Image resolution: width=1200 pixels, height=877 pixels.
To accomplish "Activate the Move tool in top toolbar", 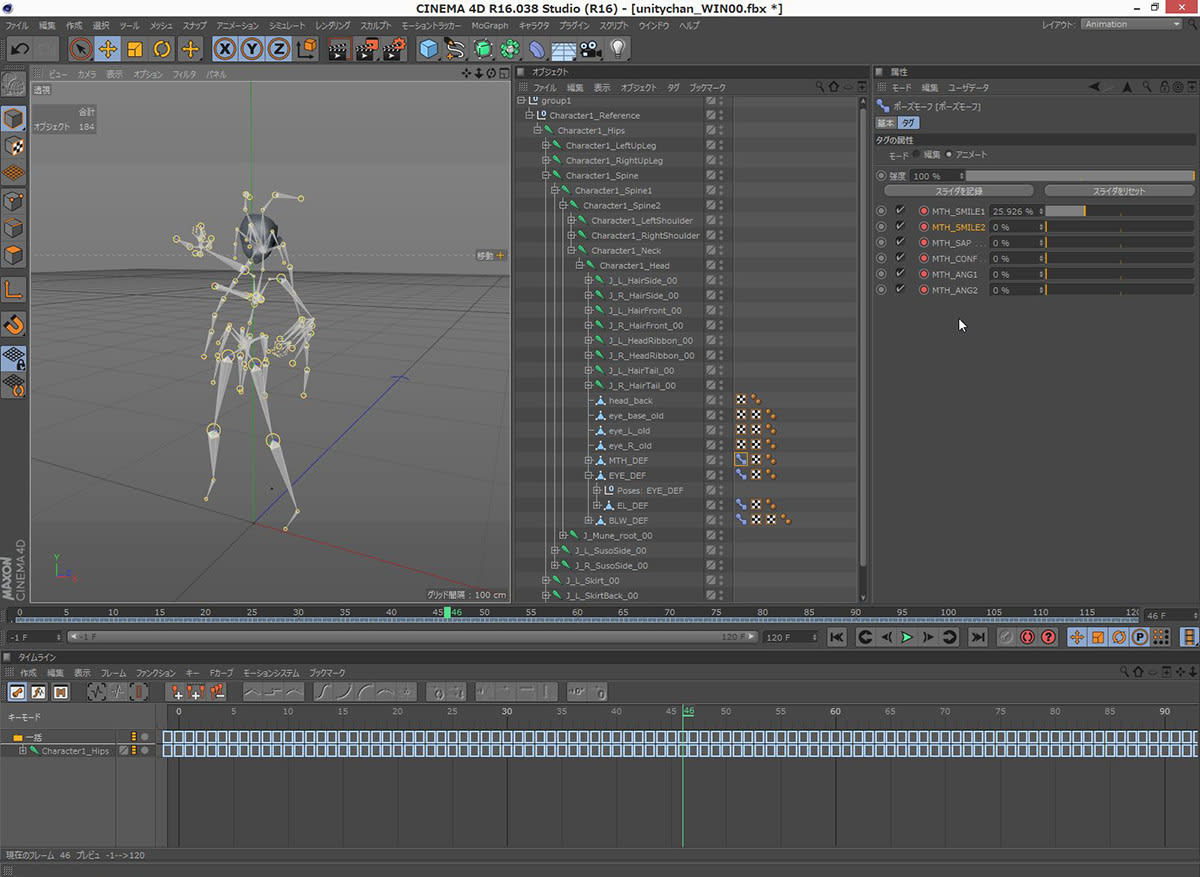I will pos(108,48).
